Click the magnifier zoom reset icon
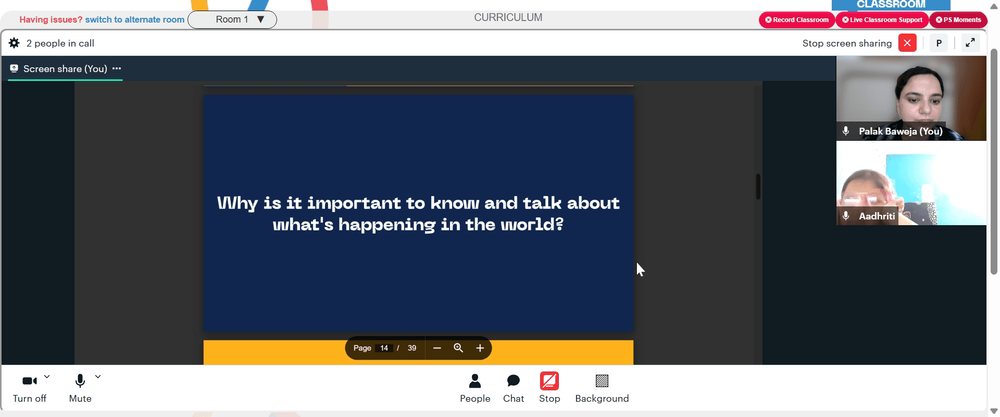The image size is (1000, 417). point(458,348)
